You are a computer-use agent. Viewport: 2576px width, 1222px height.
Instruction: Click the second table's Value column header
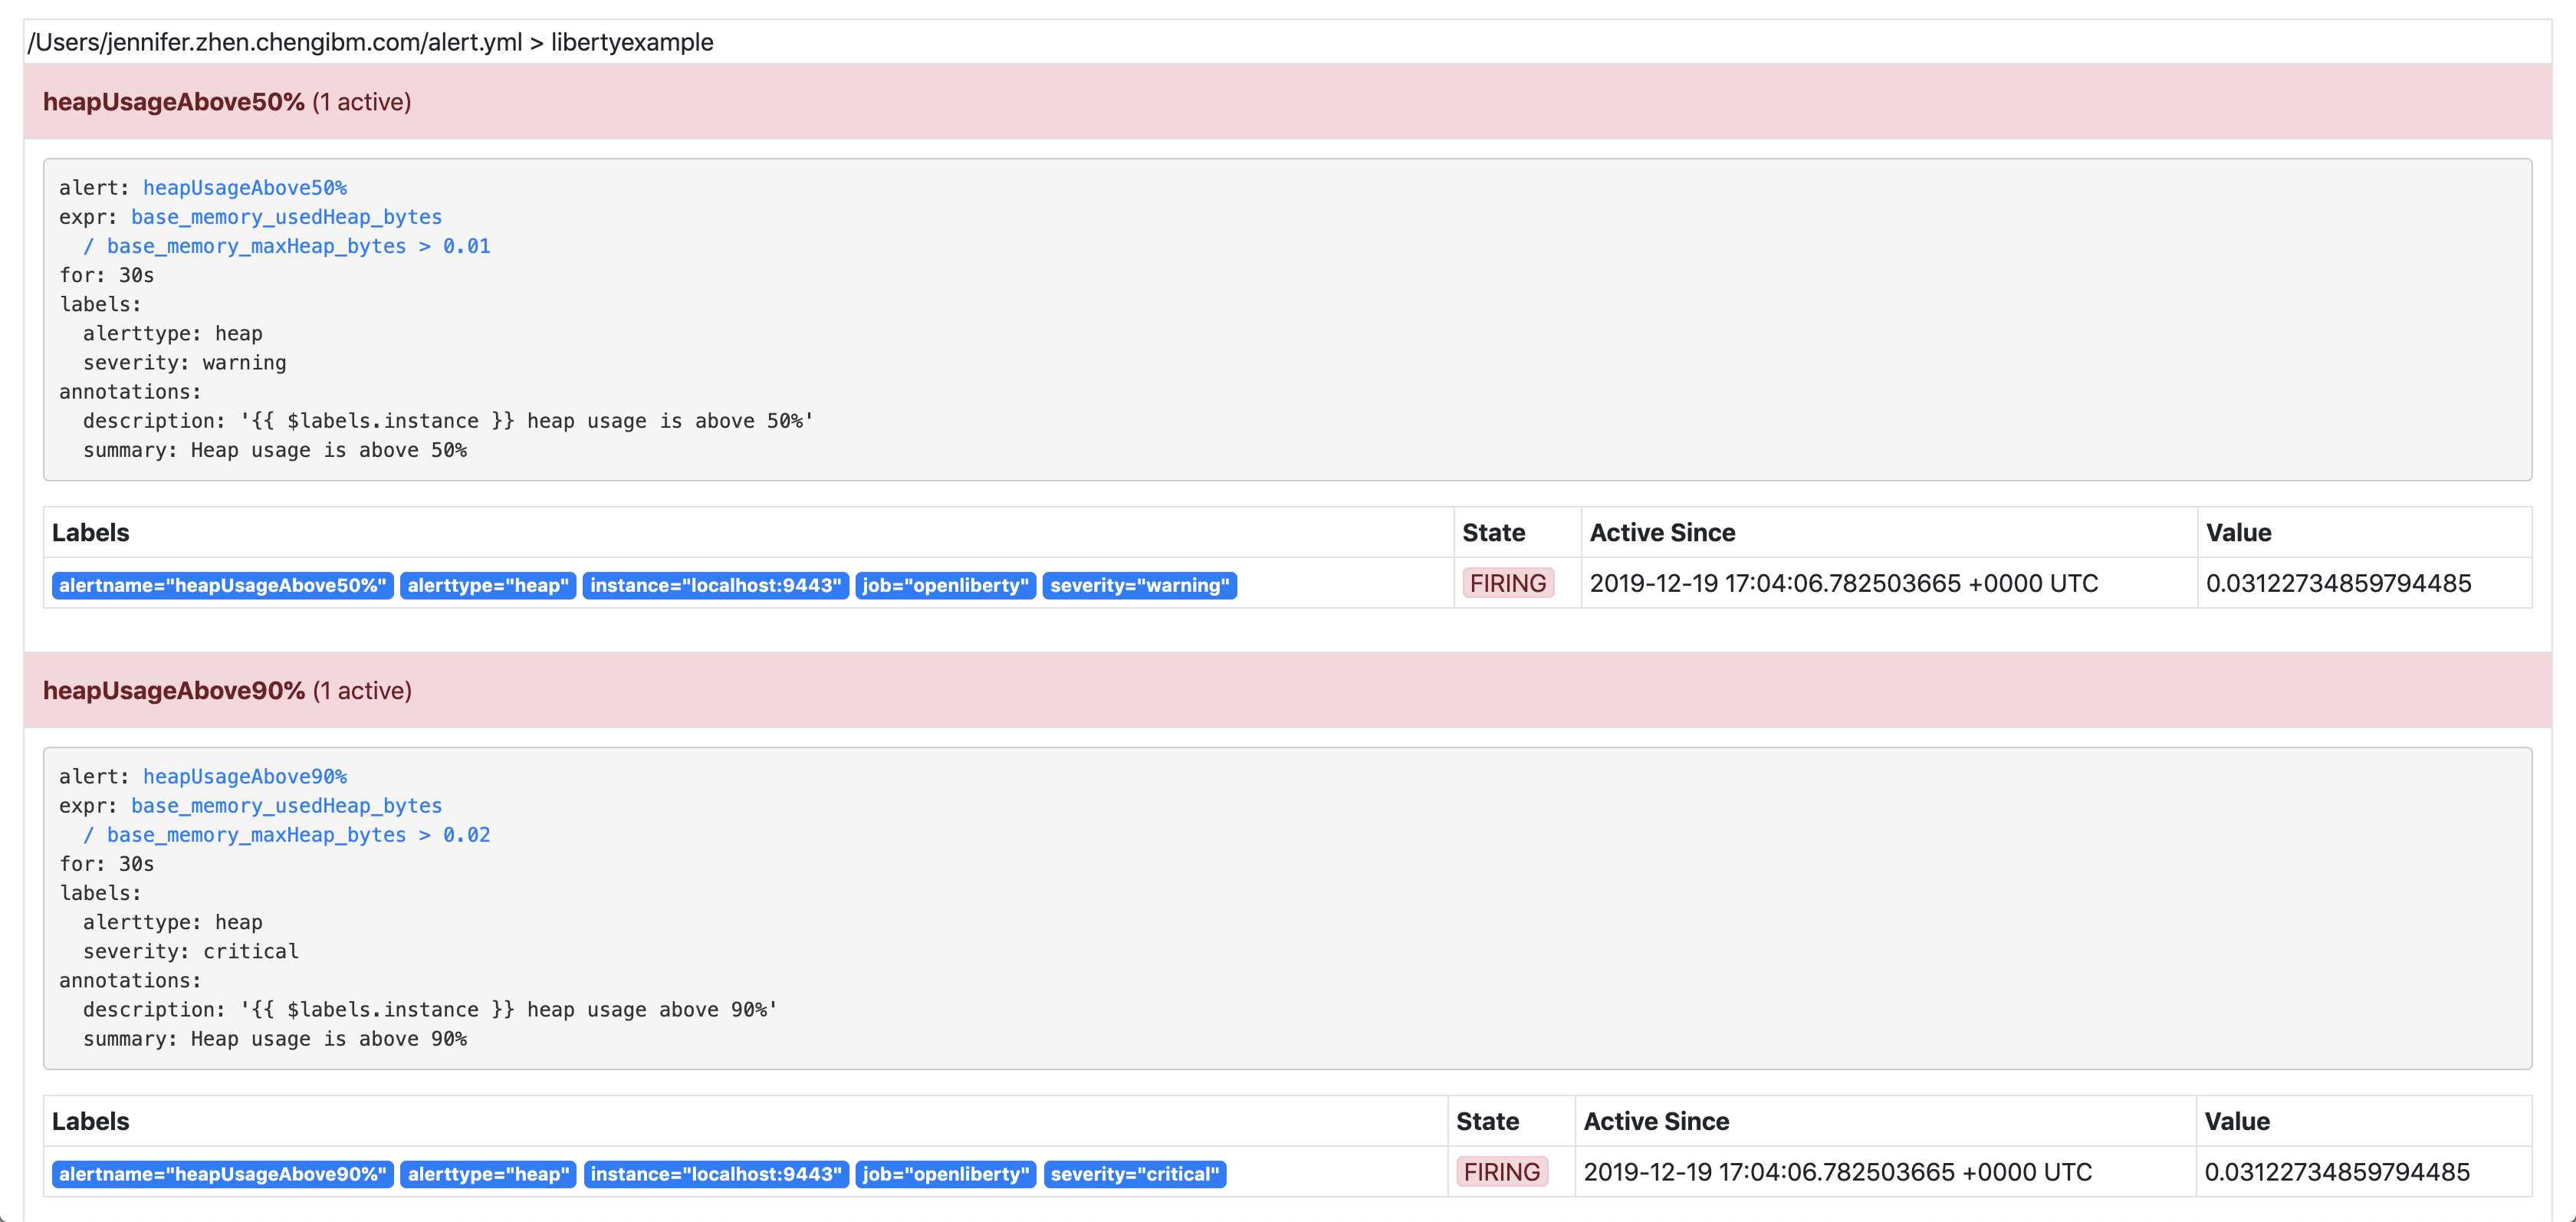click(x=2236, y=1122)
